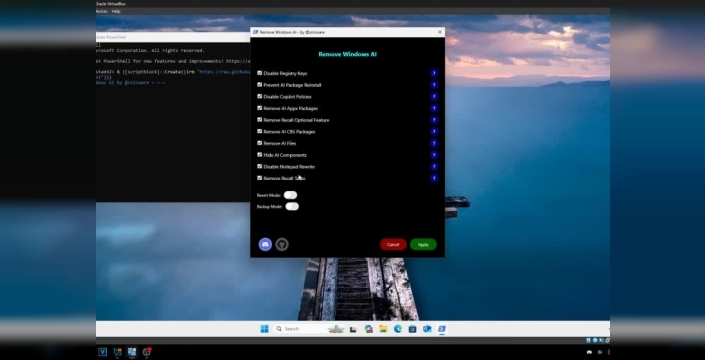The height and width of the screenshot is (360, 705).
Task: Open the GitHub link icon
Action: tap(282, 244)
